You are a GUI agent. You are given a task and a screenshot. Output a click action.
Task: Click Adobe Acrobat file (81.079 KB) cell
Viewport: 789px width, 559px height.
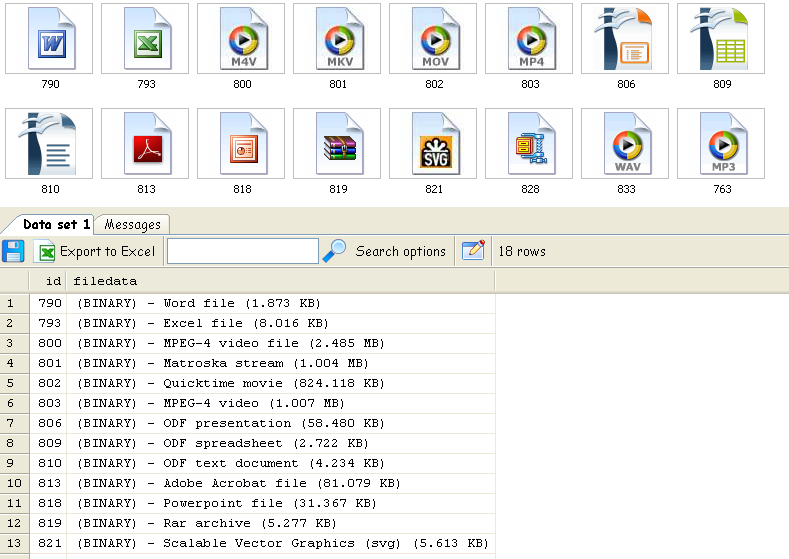(x=281, y=484)
